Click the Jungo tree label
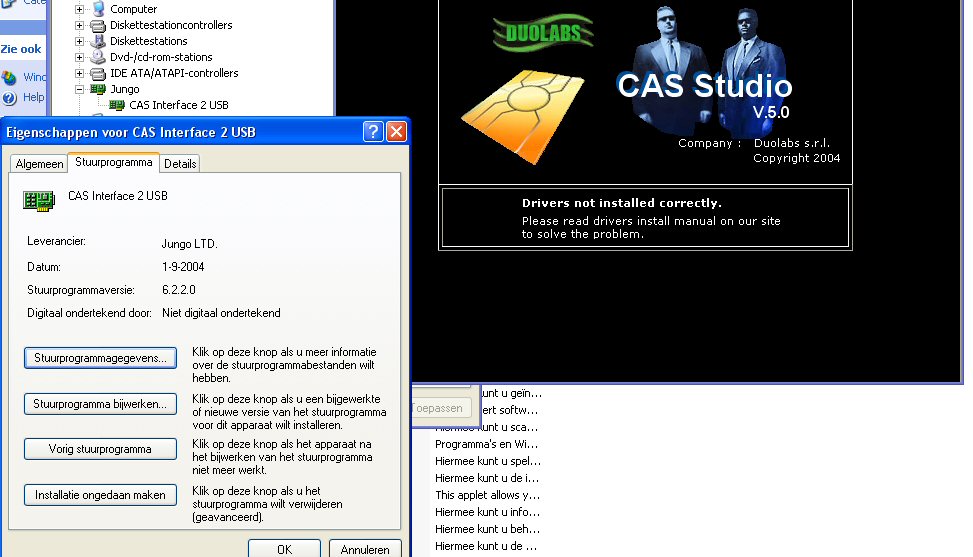Screen dimensions: 973x557 125,89
